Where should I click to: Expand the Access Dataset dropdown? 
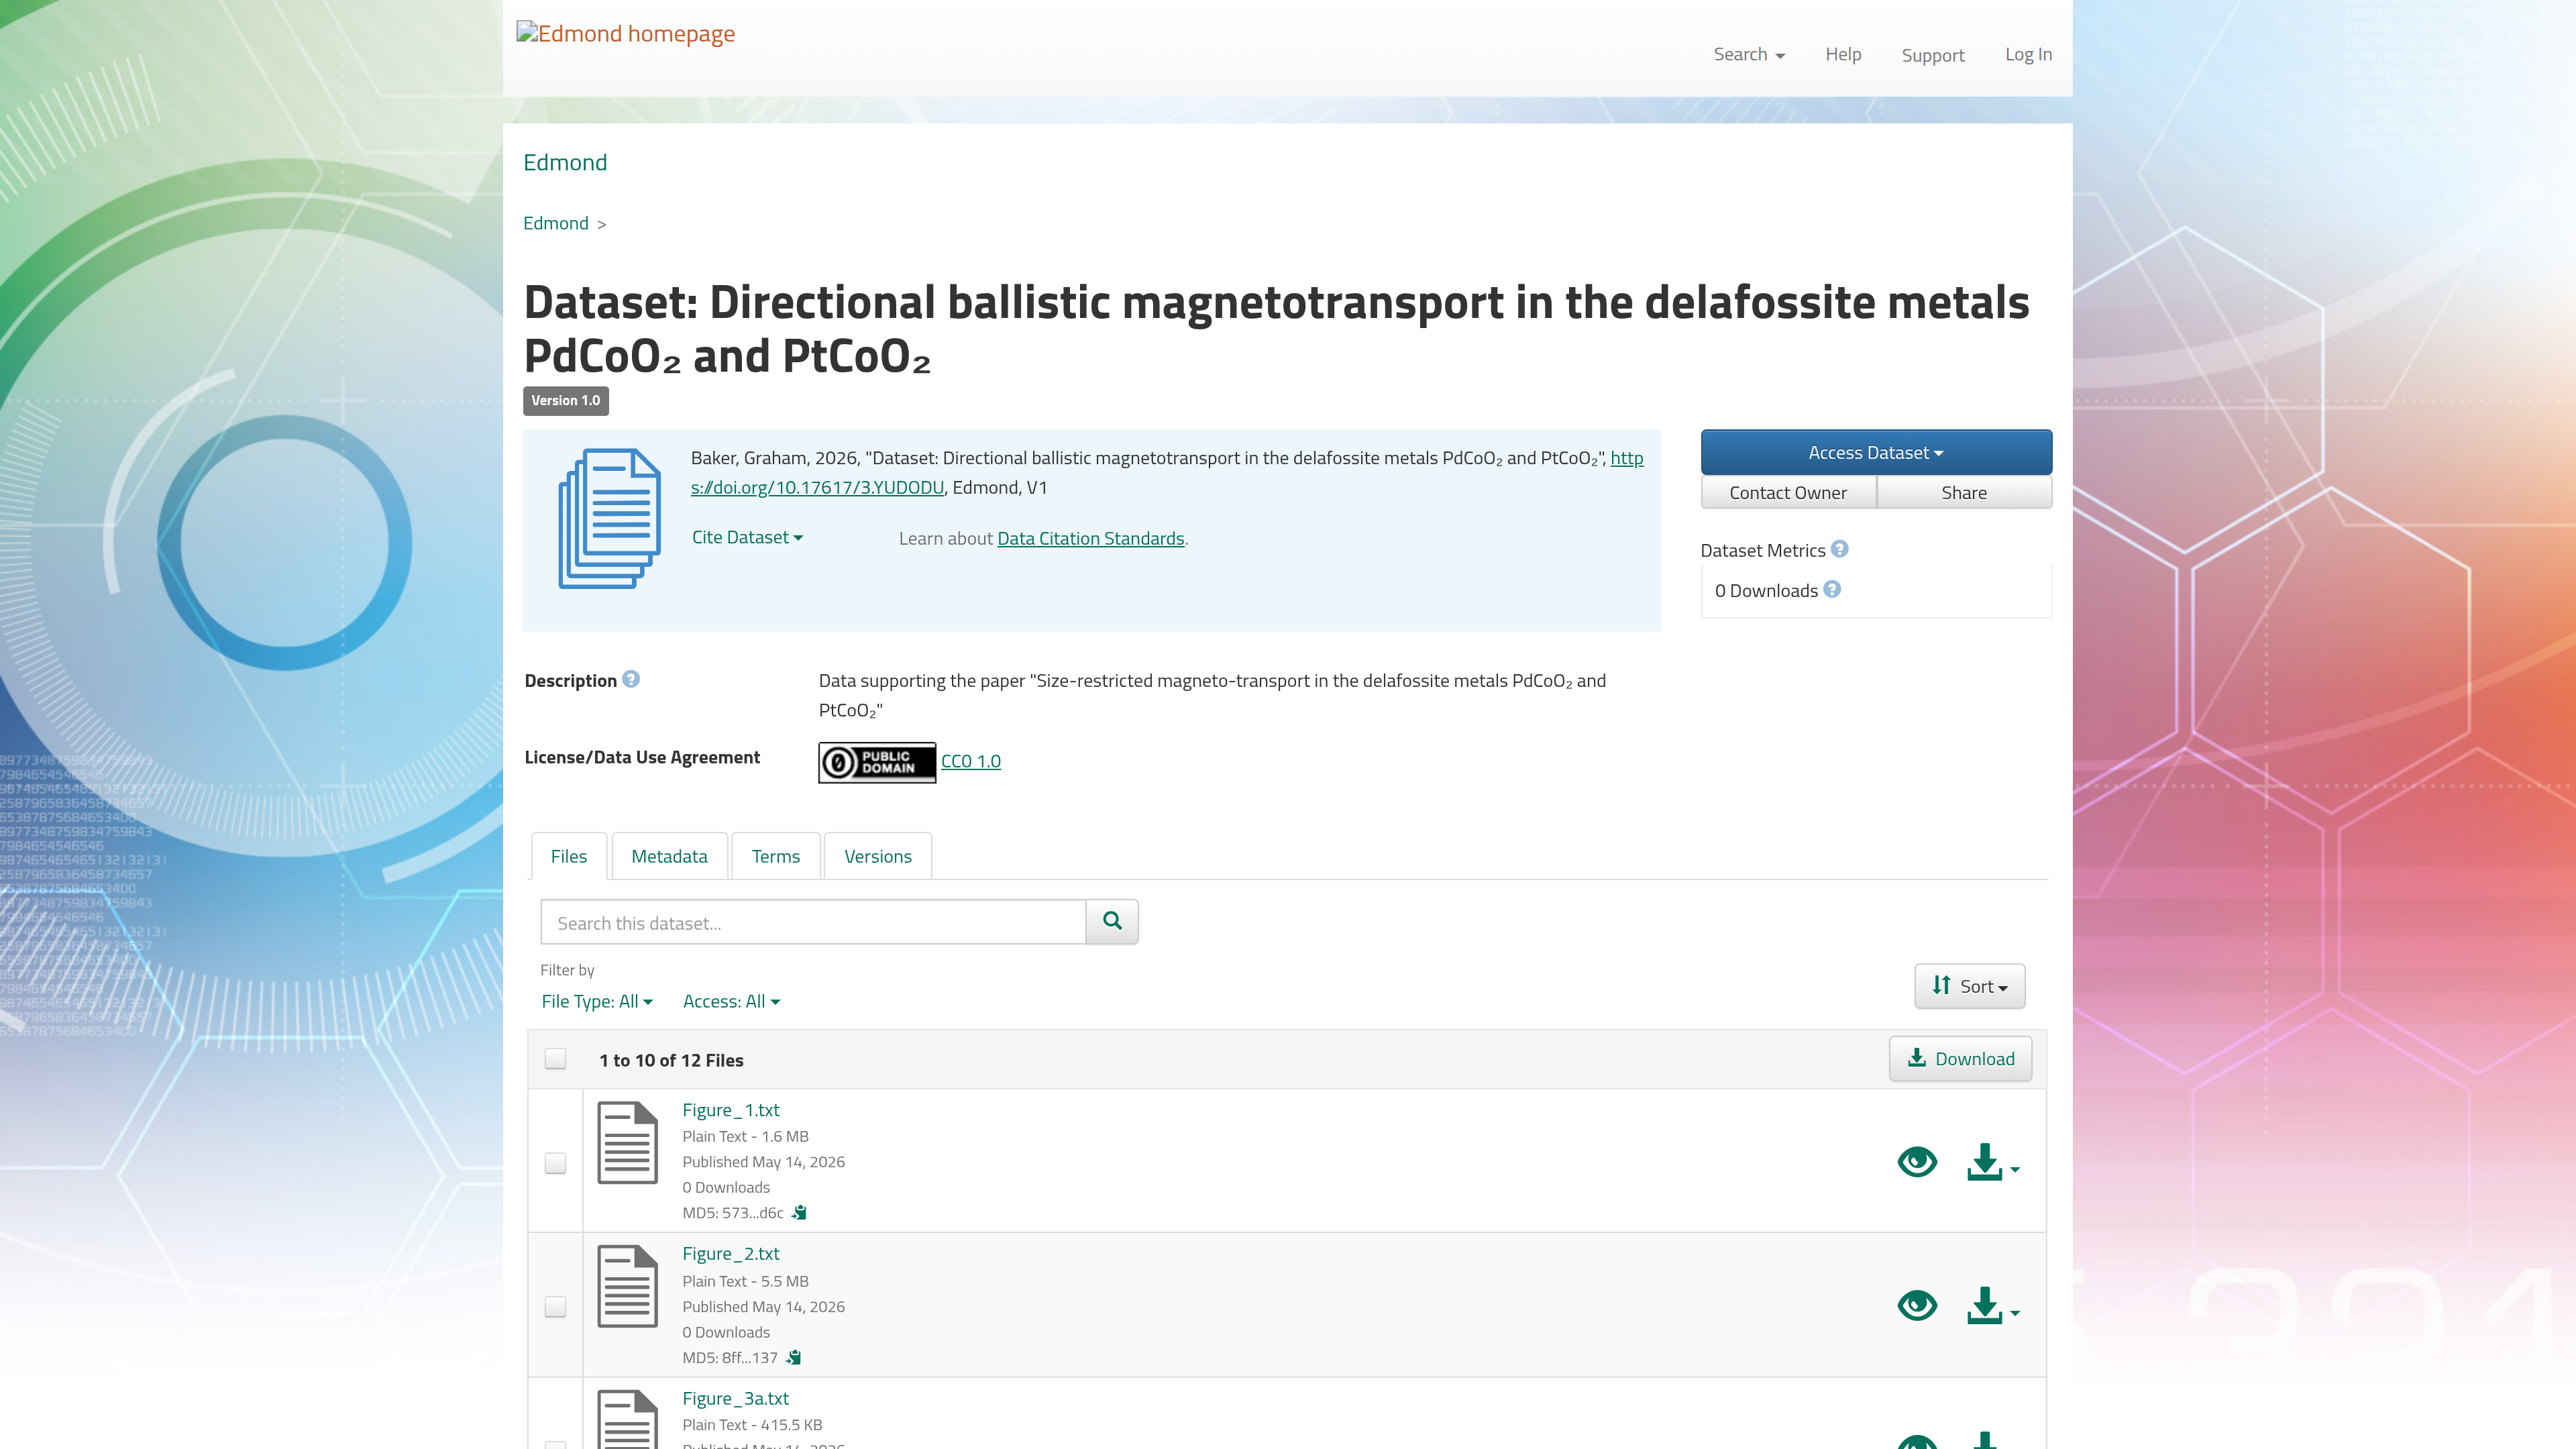[1876, 453]
